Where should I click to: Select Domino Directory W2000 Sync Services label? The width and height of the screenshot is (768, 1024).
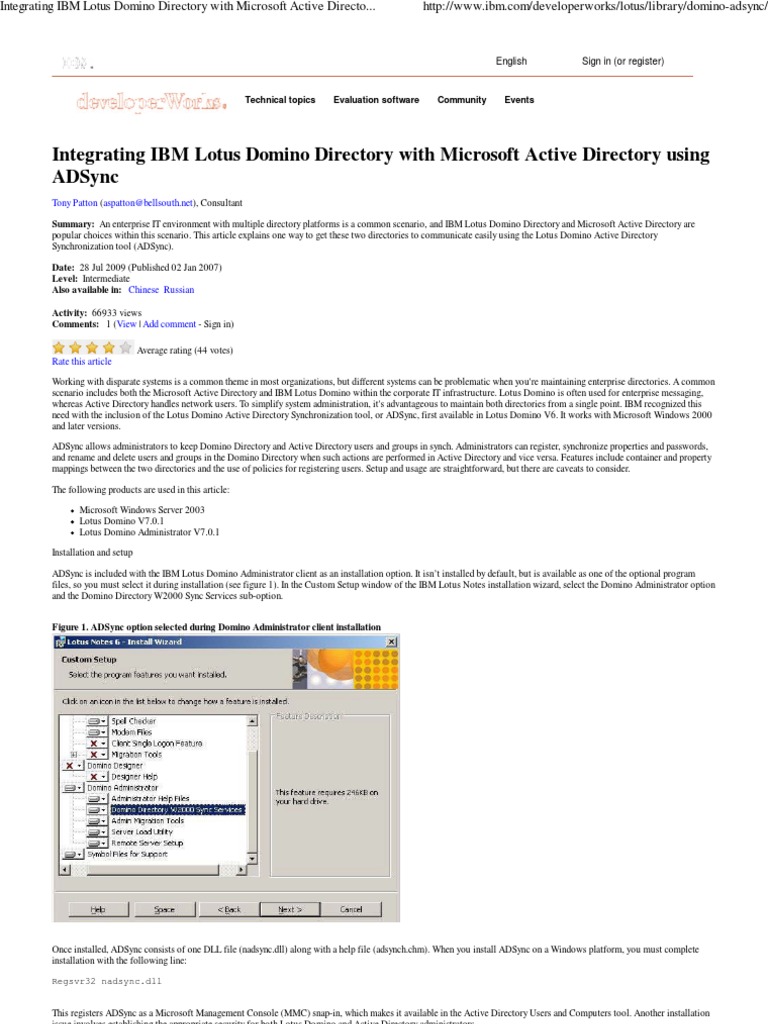(x=177, y=810)
